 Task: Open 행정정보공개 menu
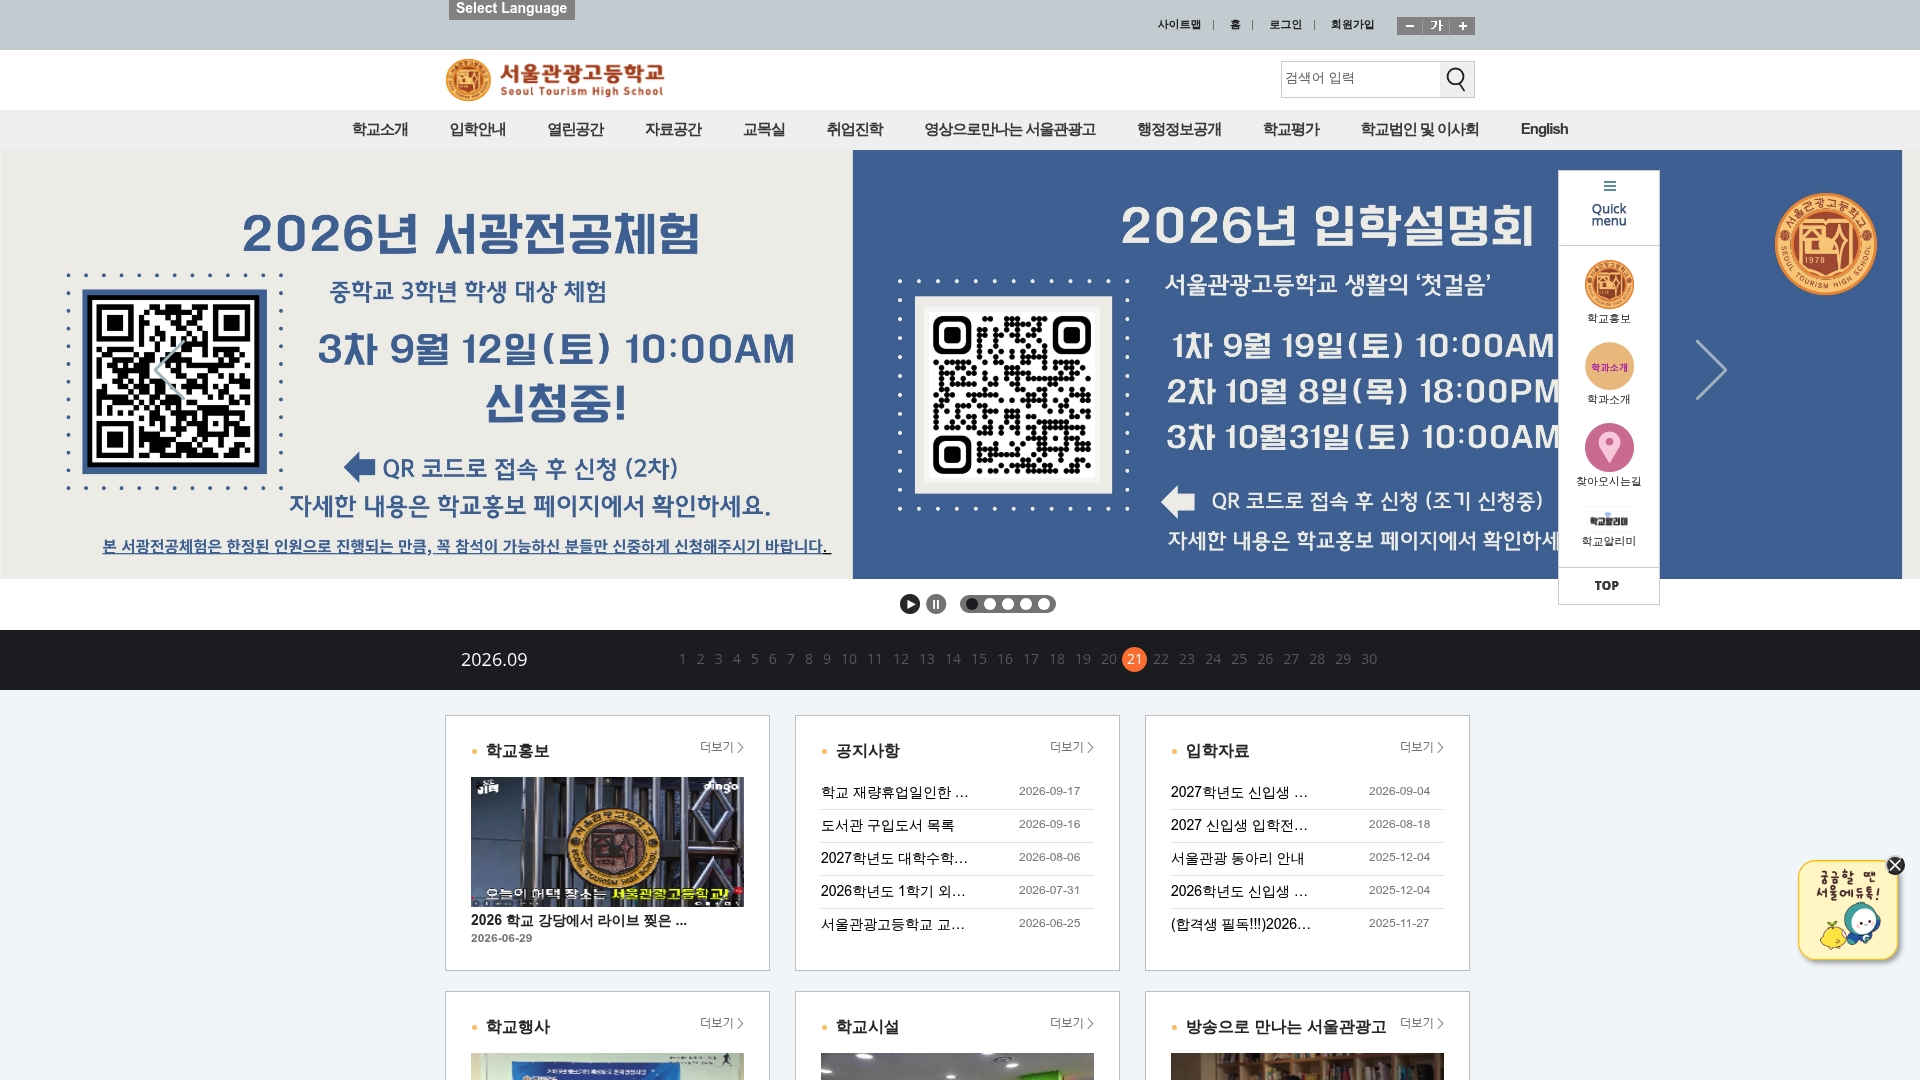pyautogui.click(x=1179, y=129)
